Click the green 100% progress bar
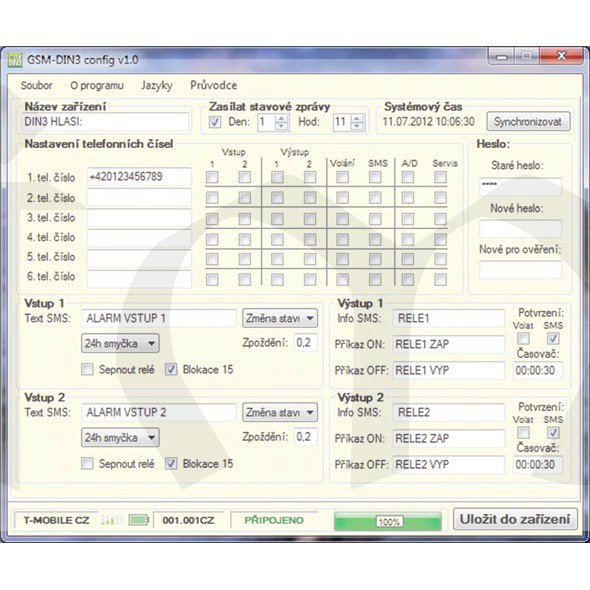This screenshot has height=590, width=590. (388, 521)
